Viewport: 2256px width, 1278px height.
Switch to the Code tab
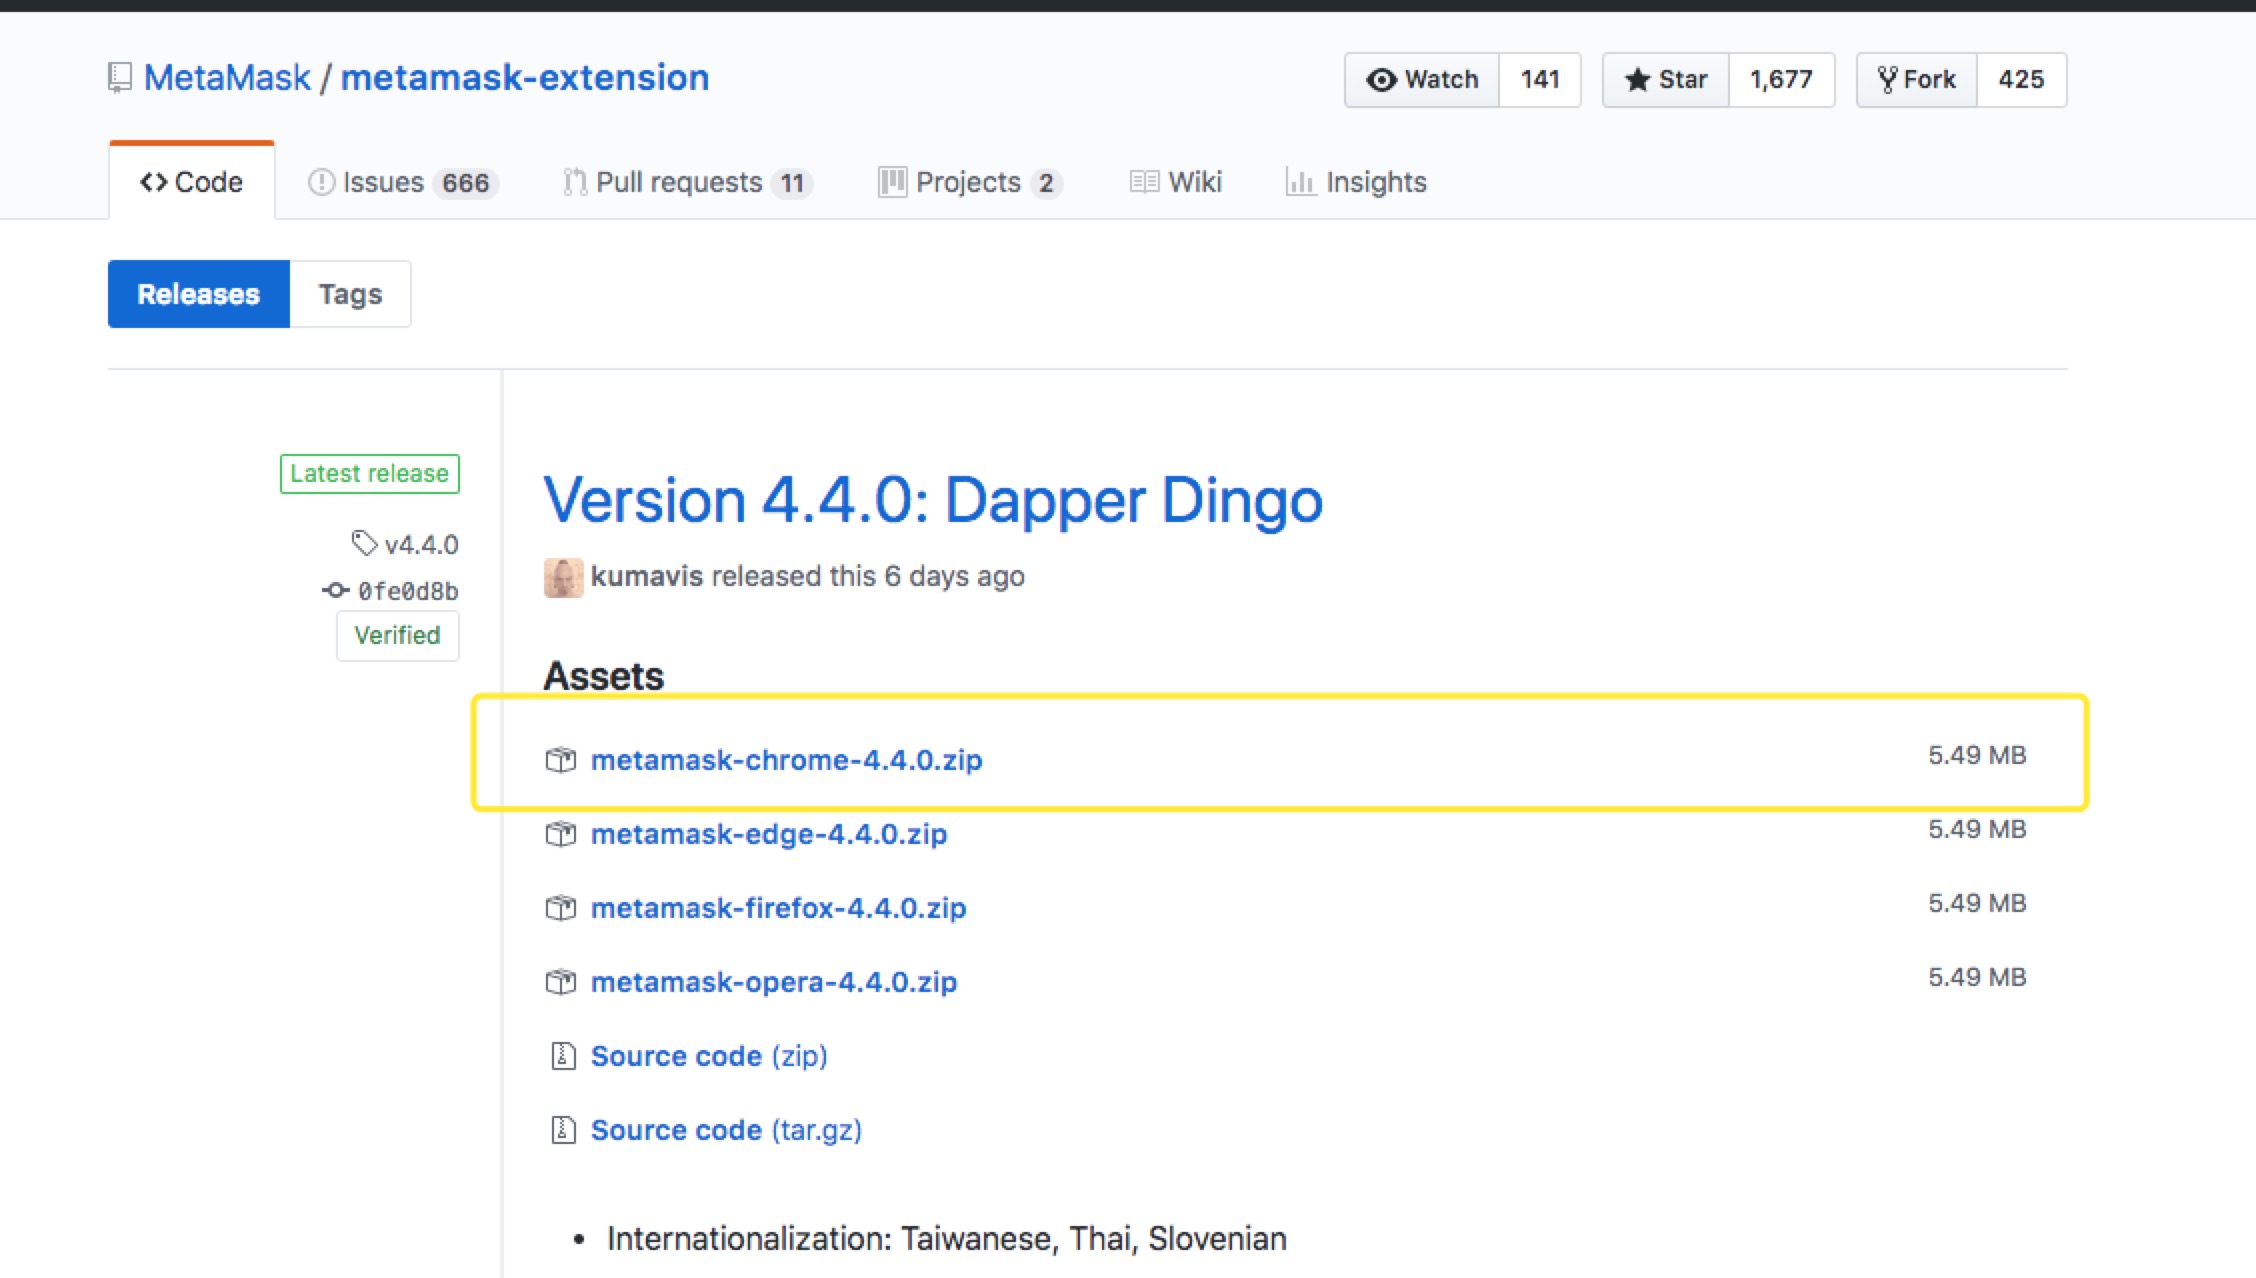point(194,181)
